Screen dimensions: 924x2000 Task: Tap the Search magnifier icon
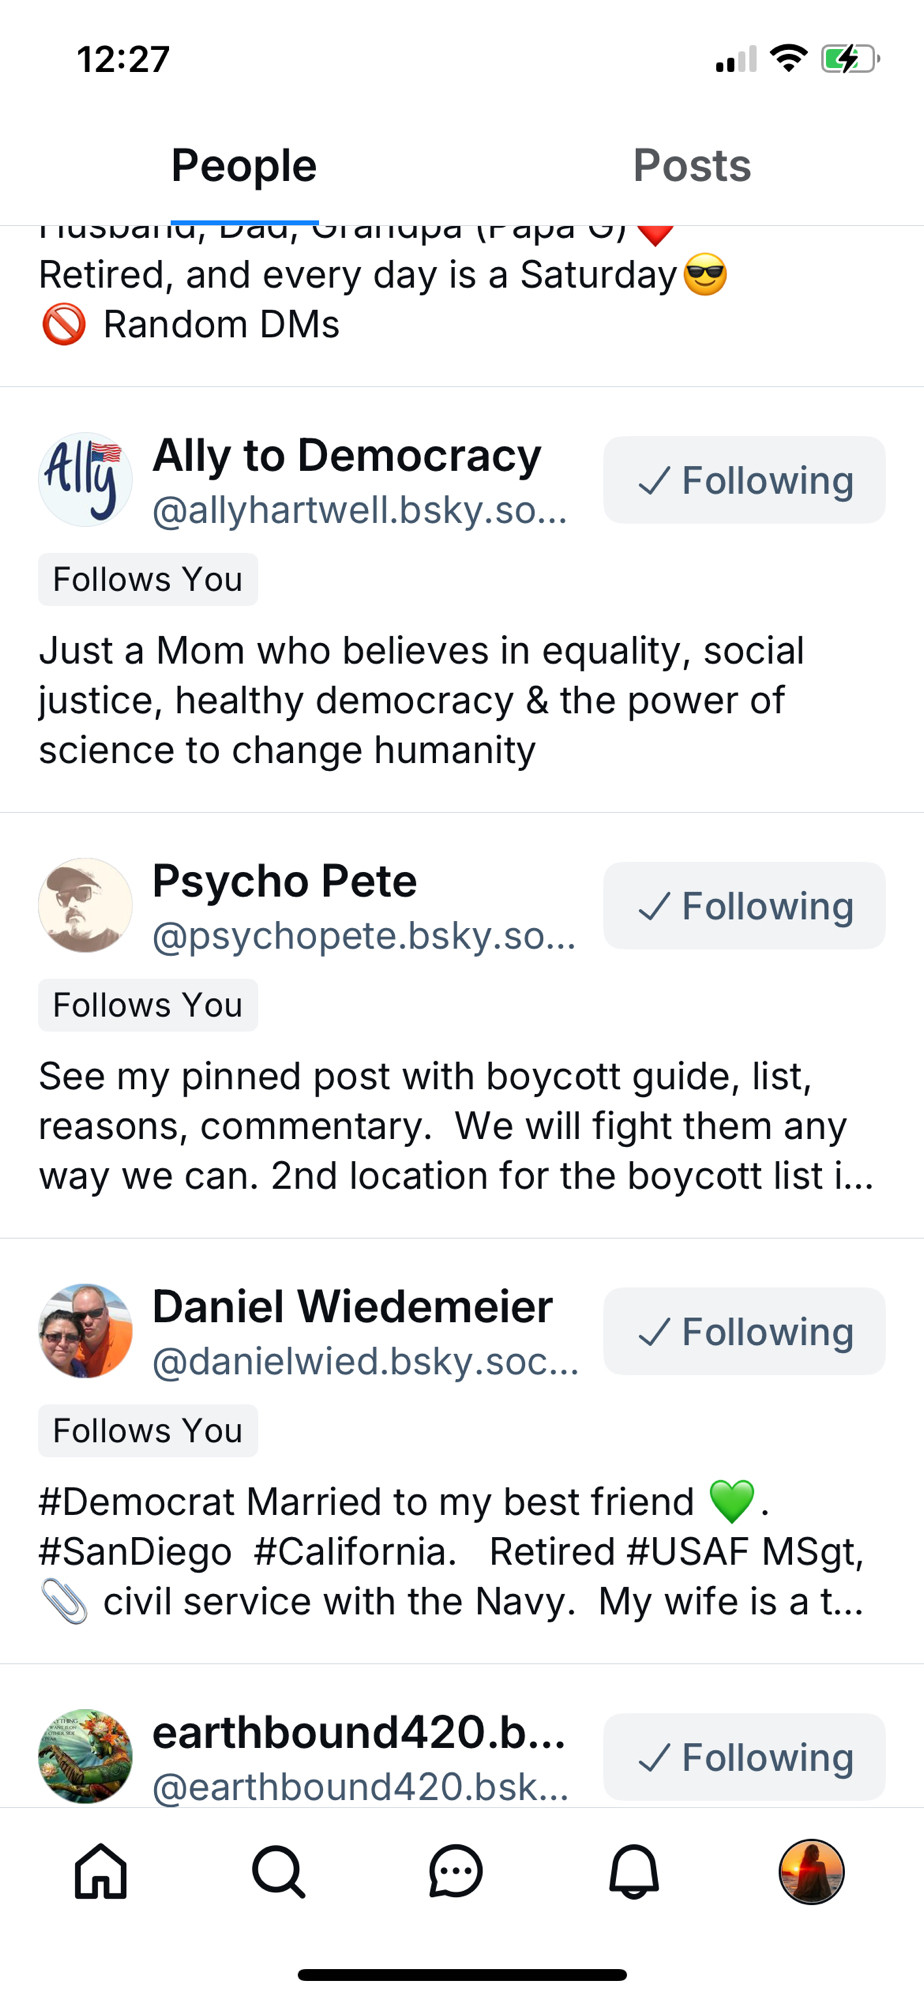click(x=278, y=1871)
